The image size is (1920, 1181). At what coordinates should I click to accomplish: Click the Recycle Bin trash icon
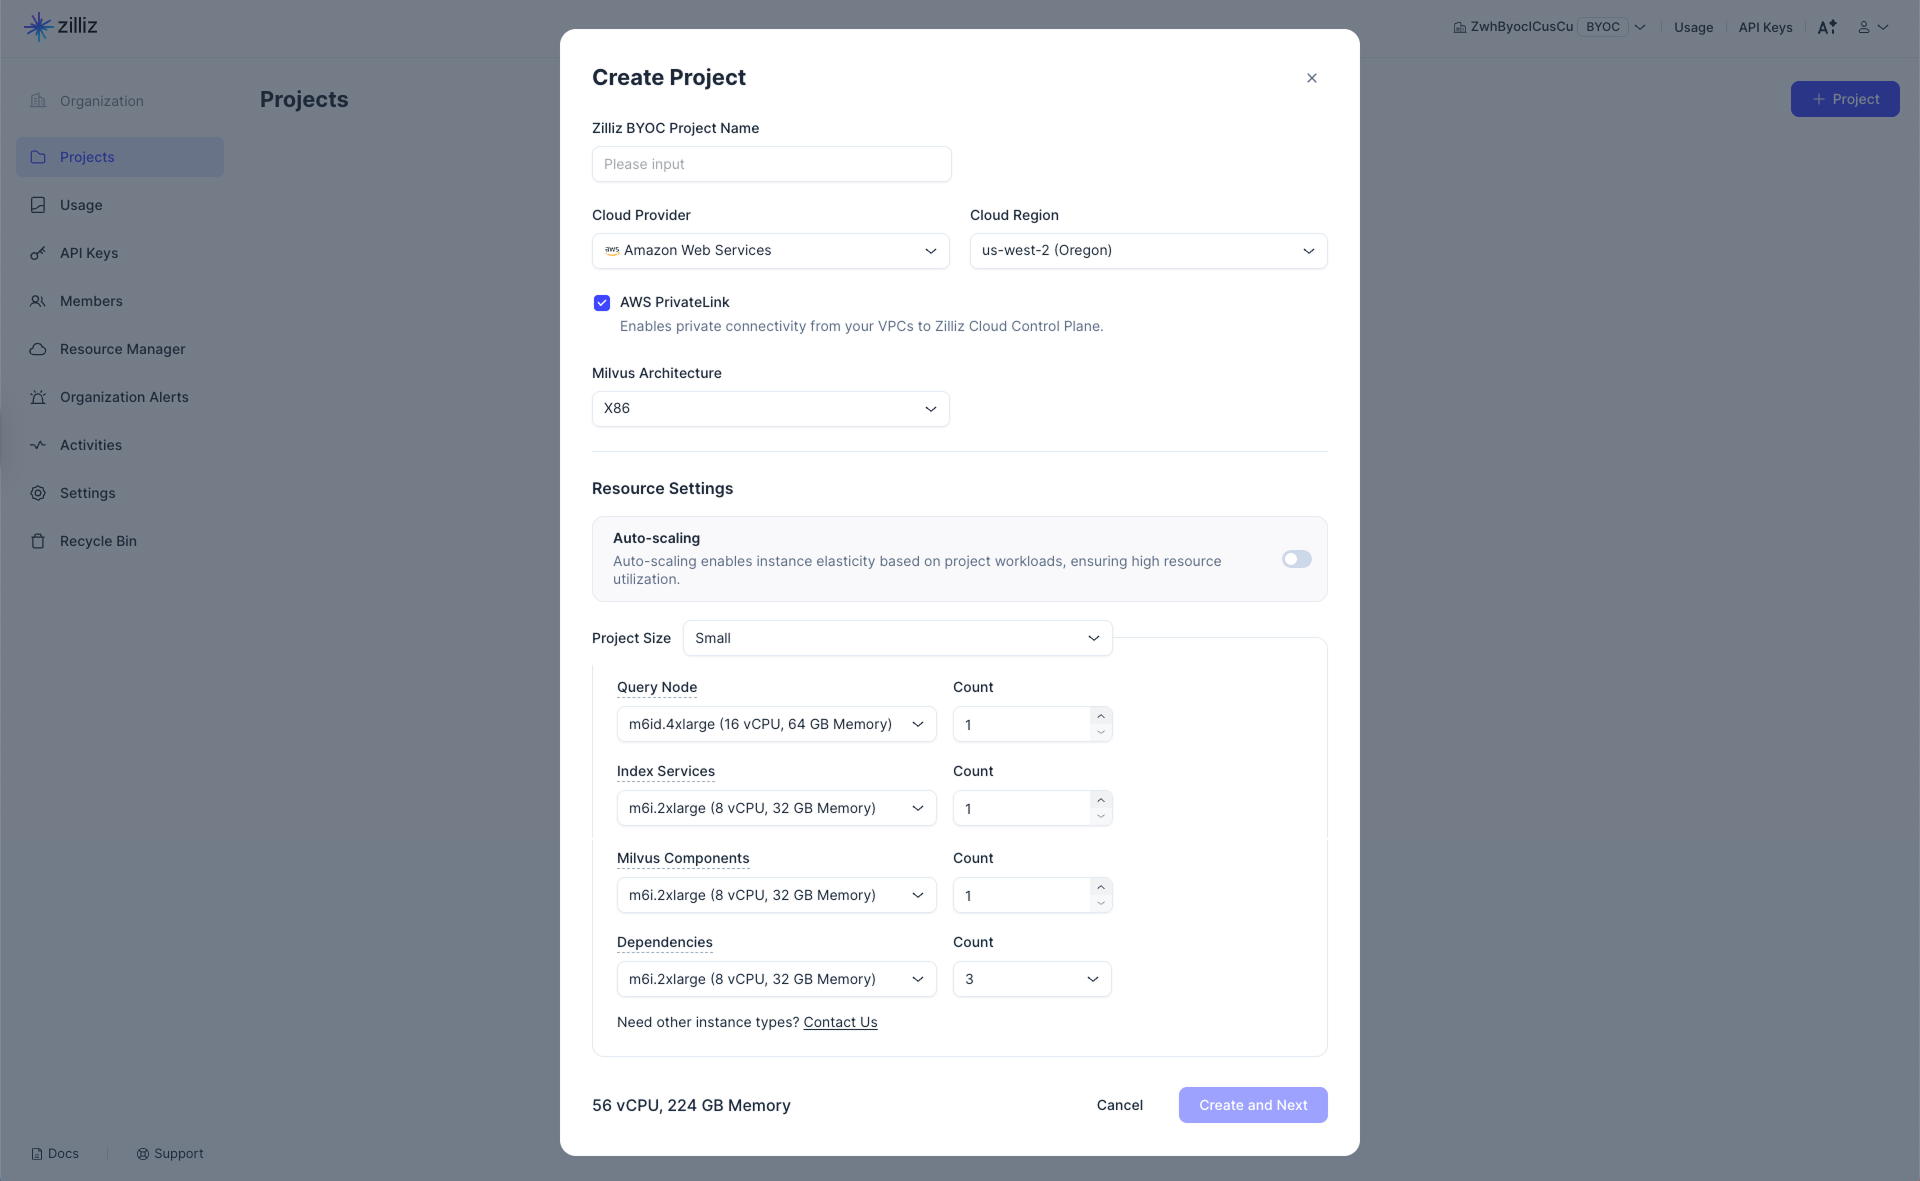(38, 541)
